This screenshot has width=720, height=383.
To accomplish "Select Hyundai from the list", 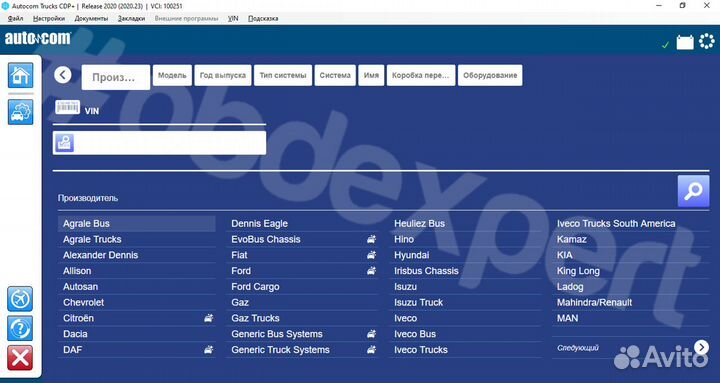I will click(x=466, y=255).
